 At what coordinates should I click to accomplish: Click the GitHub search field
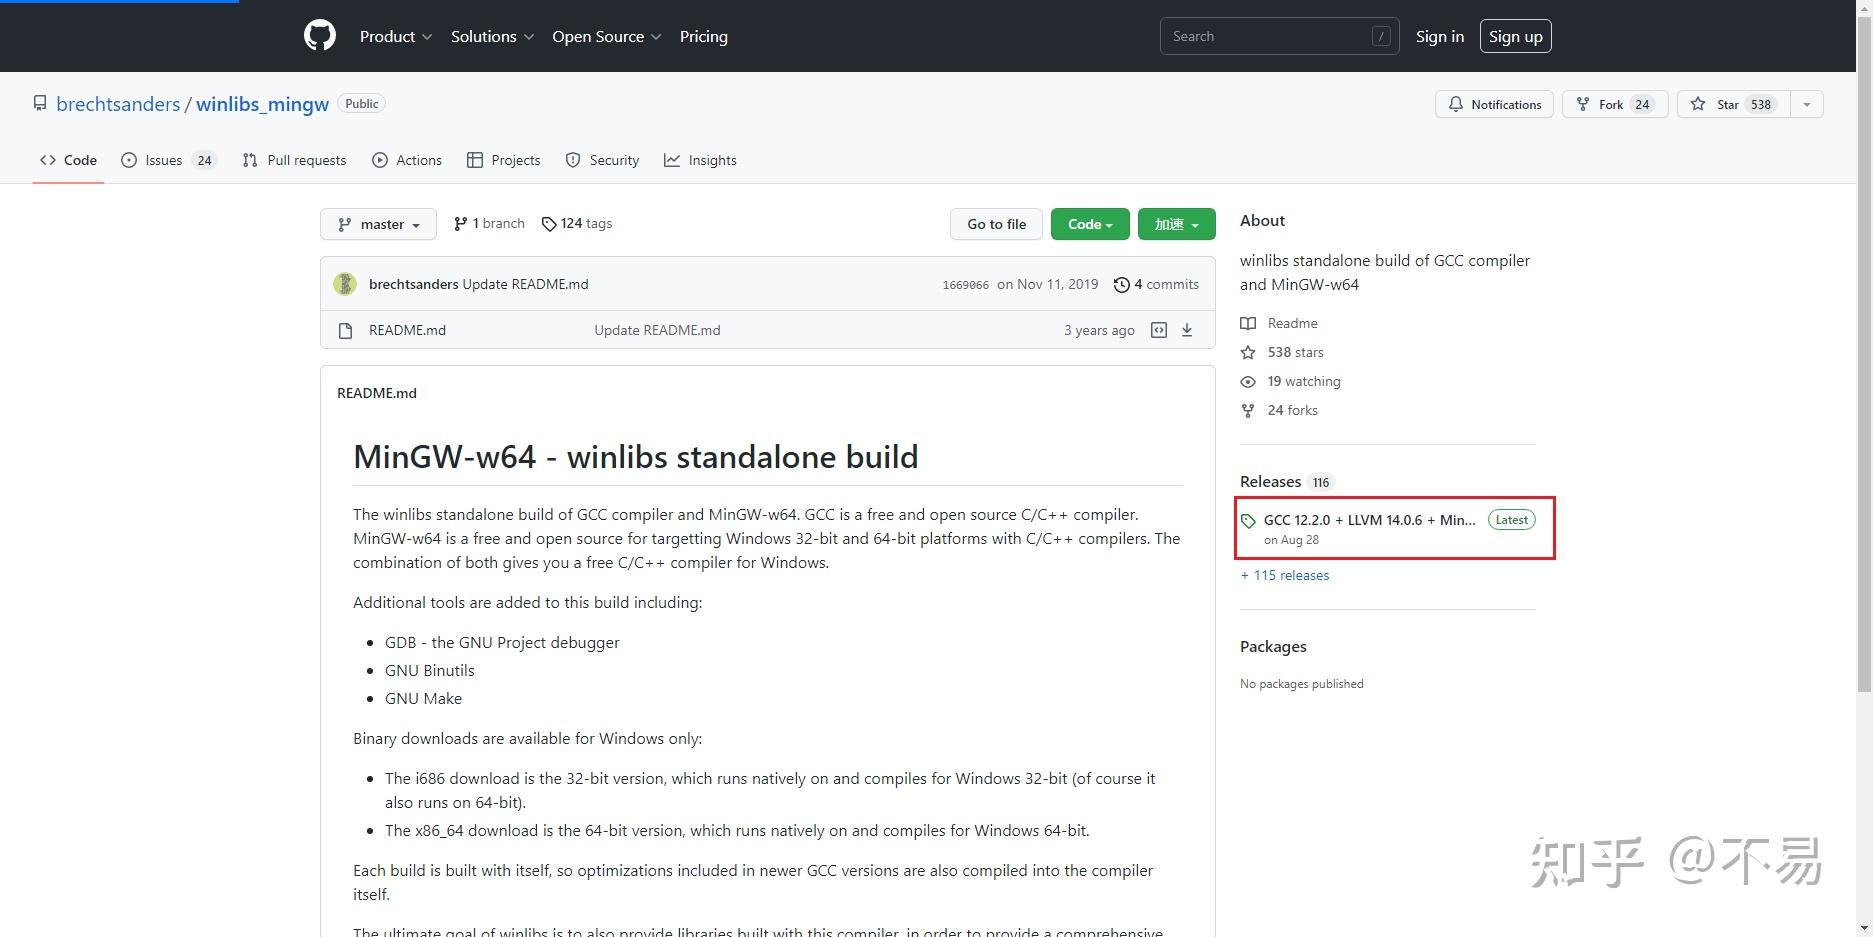click(1270, 36)
